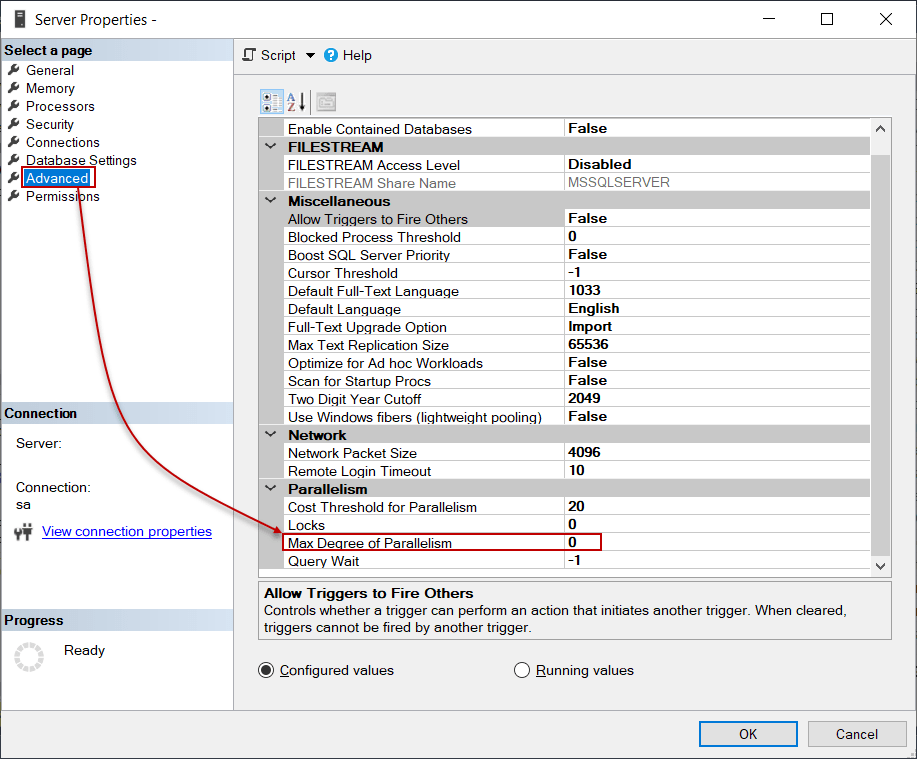Click the wrench icon beside Memory

15,88
